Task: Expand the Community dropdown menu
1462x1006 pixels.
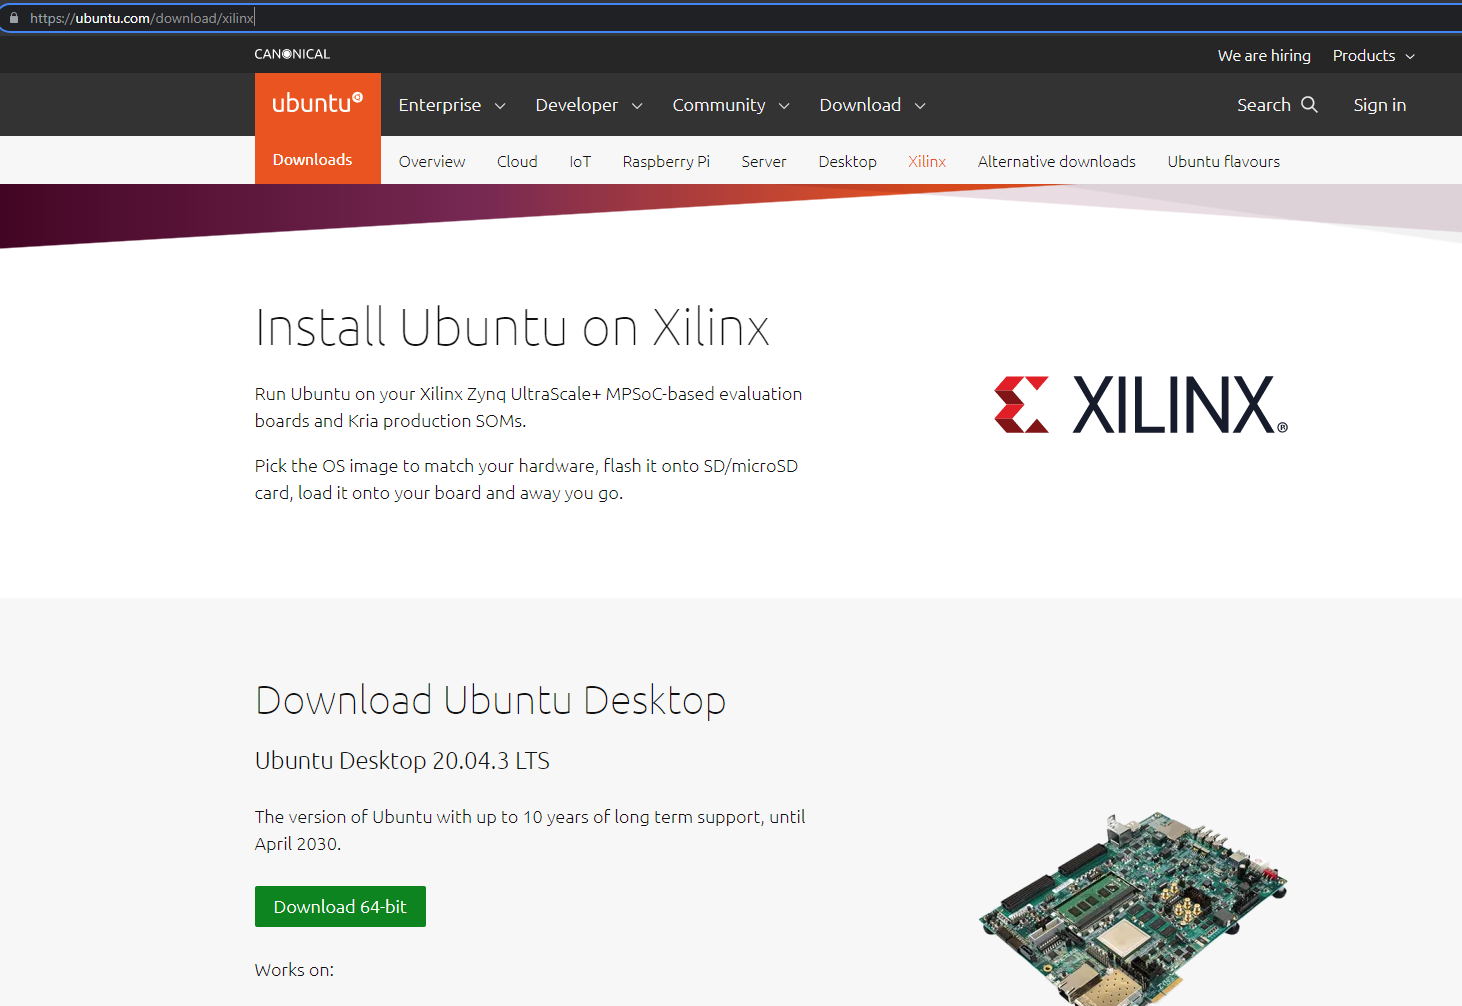Action: [731, 105]
